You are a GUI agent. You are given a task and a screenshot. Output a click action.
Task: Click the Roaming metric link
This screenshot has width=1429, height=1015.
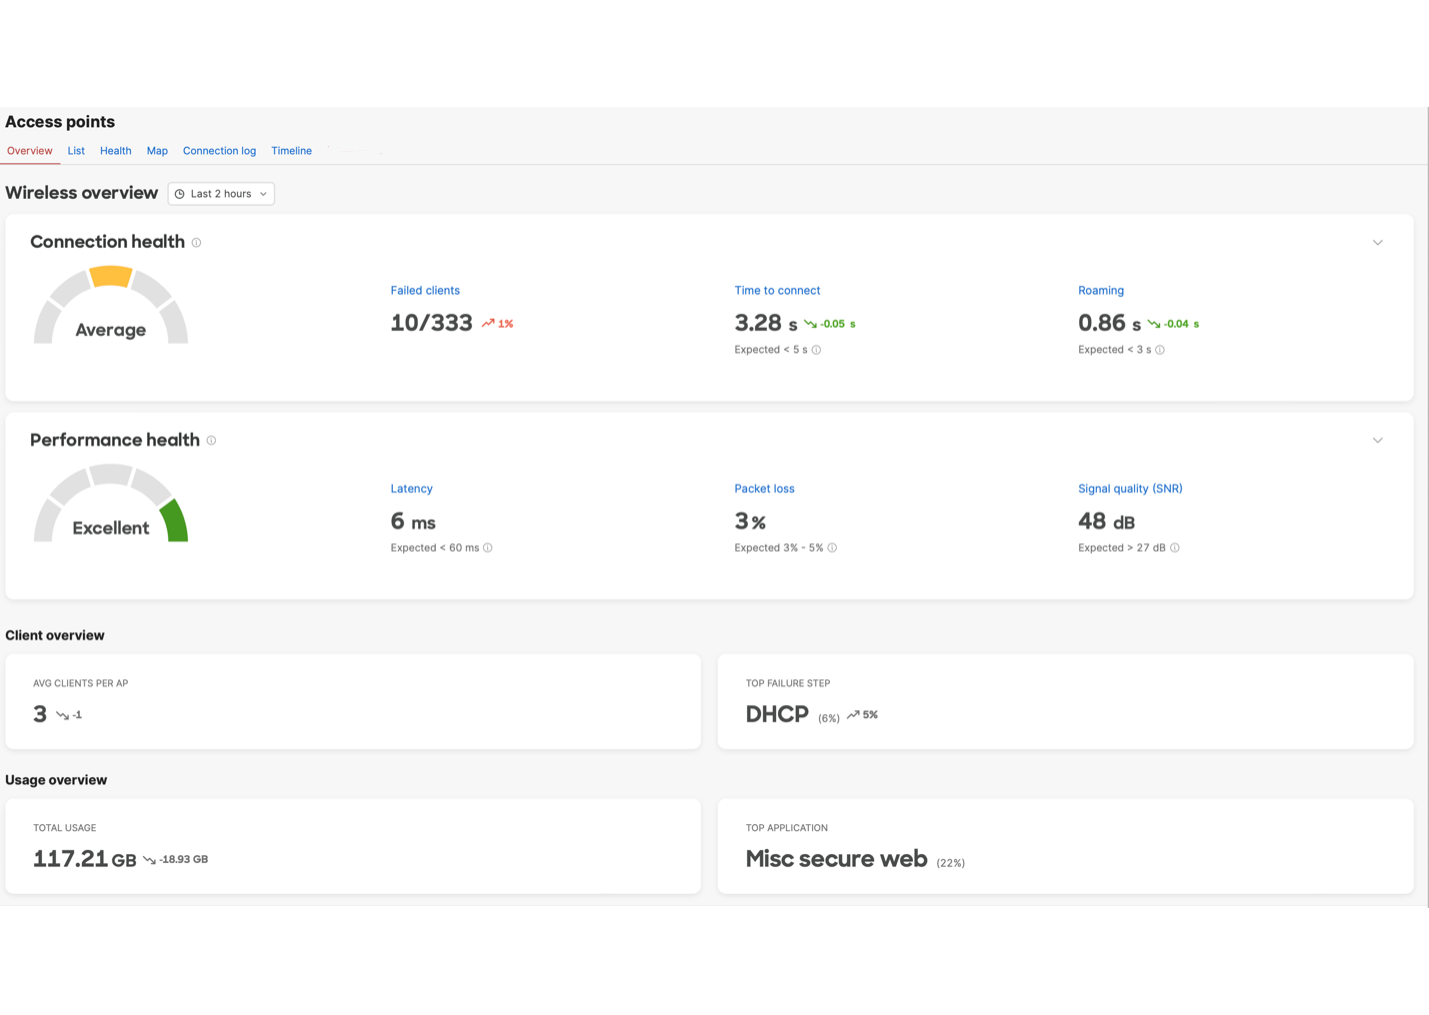coord(1101,290)
